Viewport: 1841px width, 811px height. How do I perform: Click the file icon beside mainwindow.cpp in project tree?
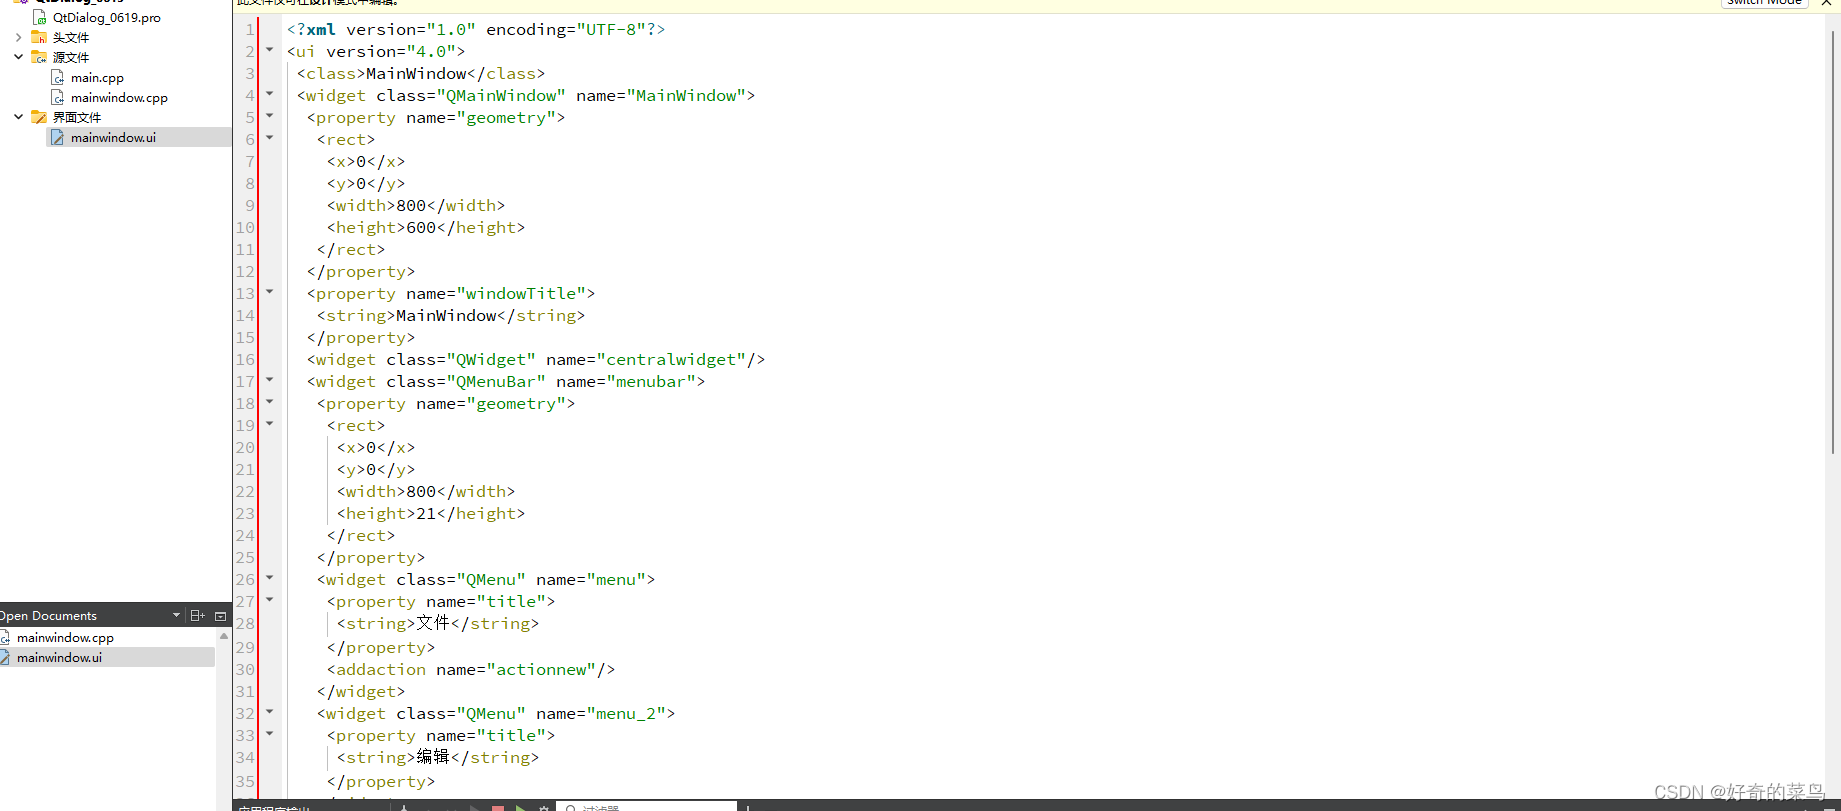58,97
